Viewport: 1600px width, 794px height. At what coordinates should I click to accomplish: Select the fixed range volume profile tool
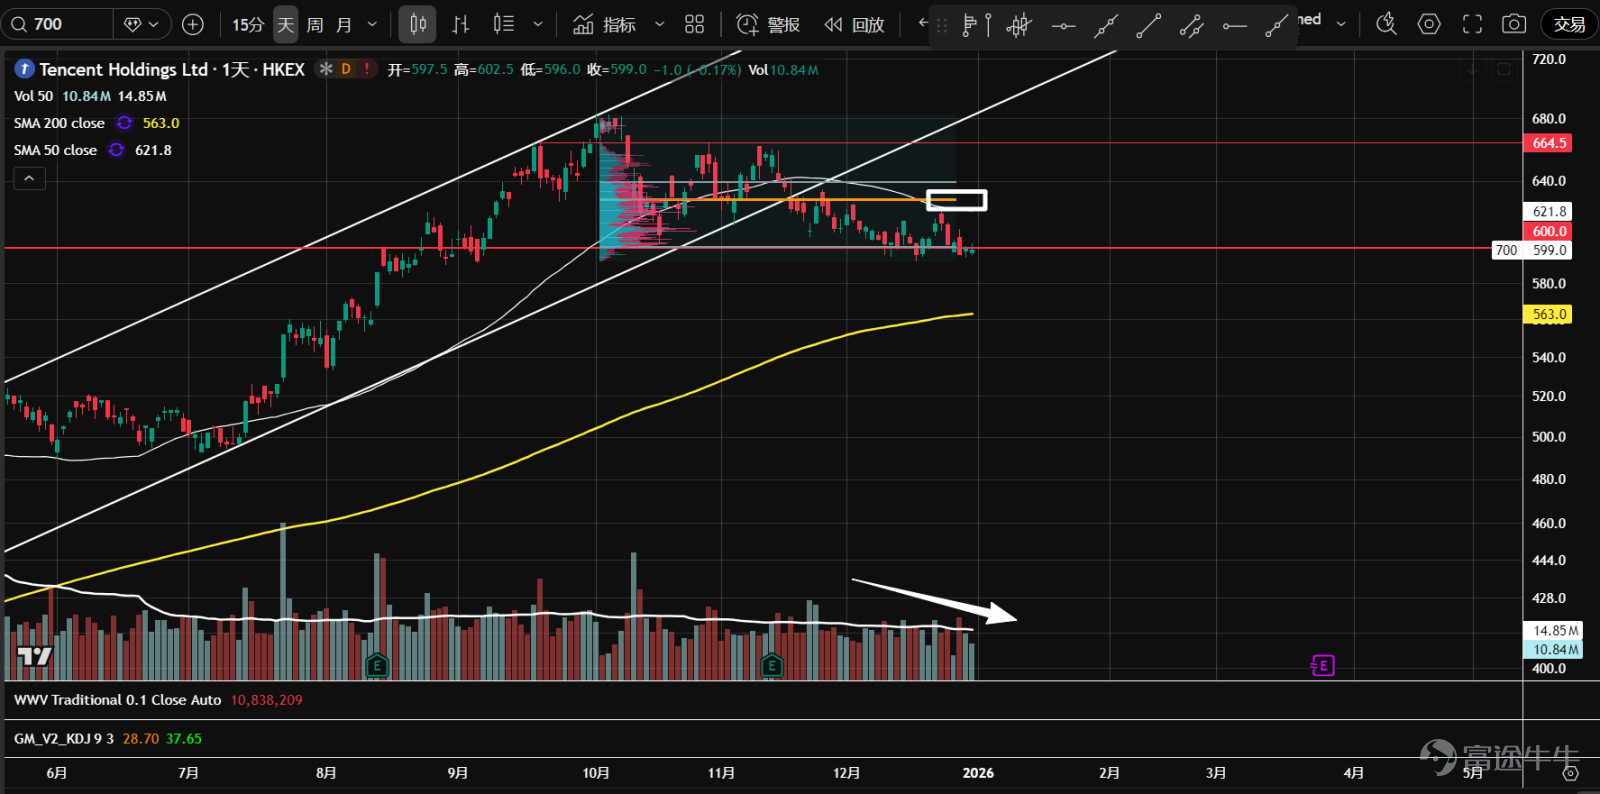click(x=975, y=25)
